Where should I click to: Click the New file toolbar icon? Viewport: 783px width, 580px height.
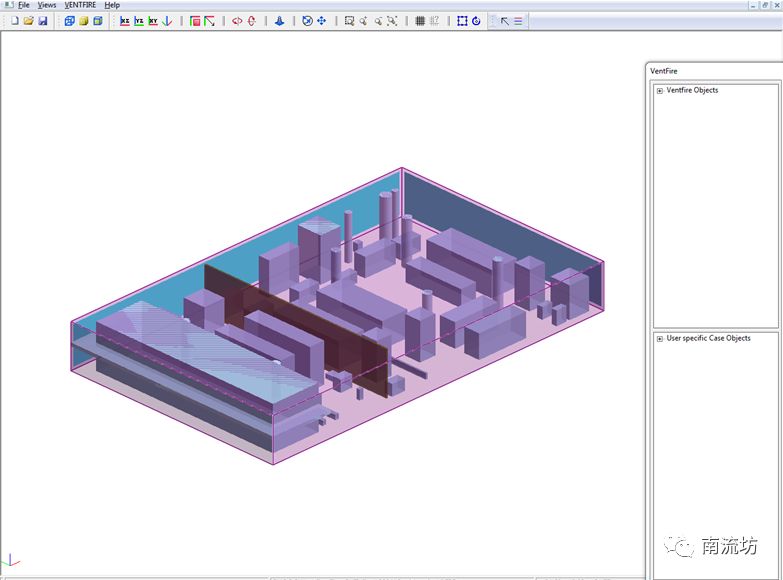14,21
